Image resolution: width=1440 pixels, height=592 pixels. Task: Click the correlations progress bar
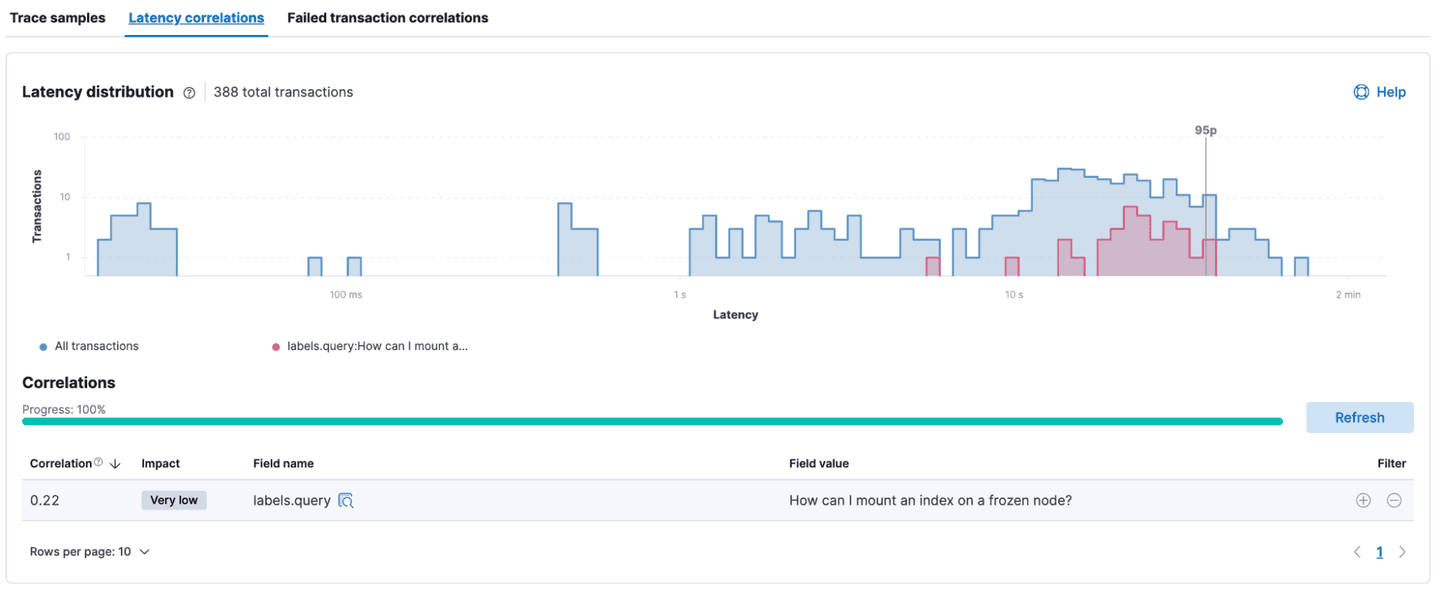[650, 422]
